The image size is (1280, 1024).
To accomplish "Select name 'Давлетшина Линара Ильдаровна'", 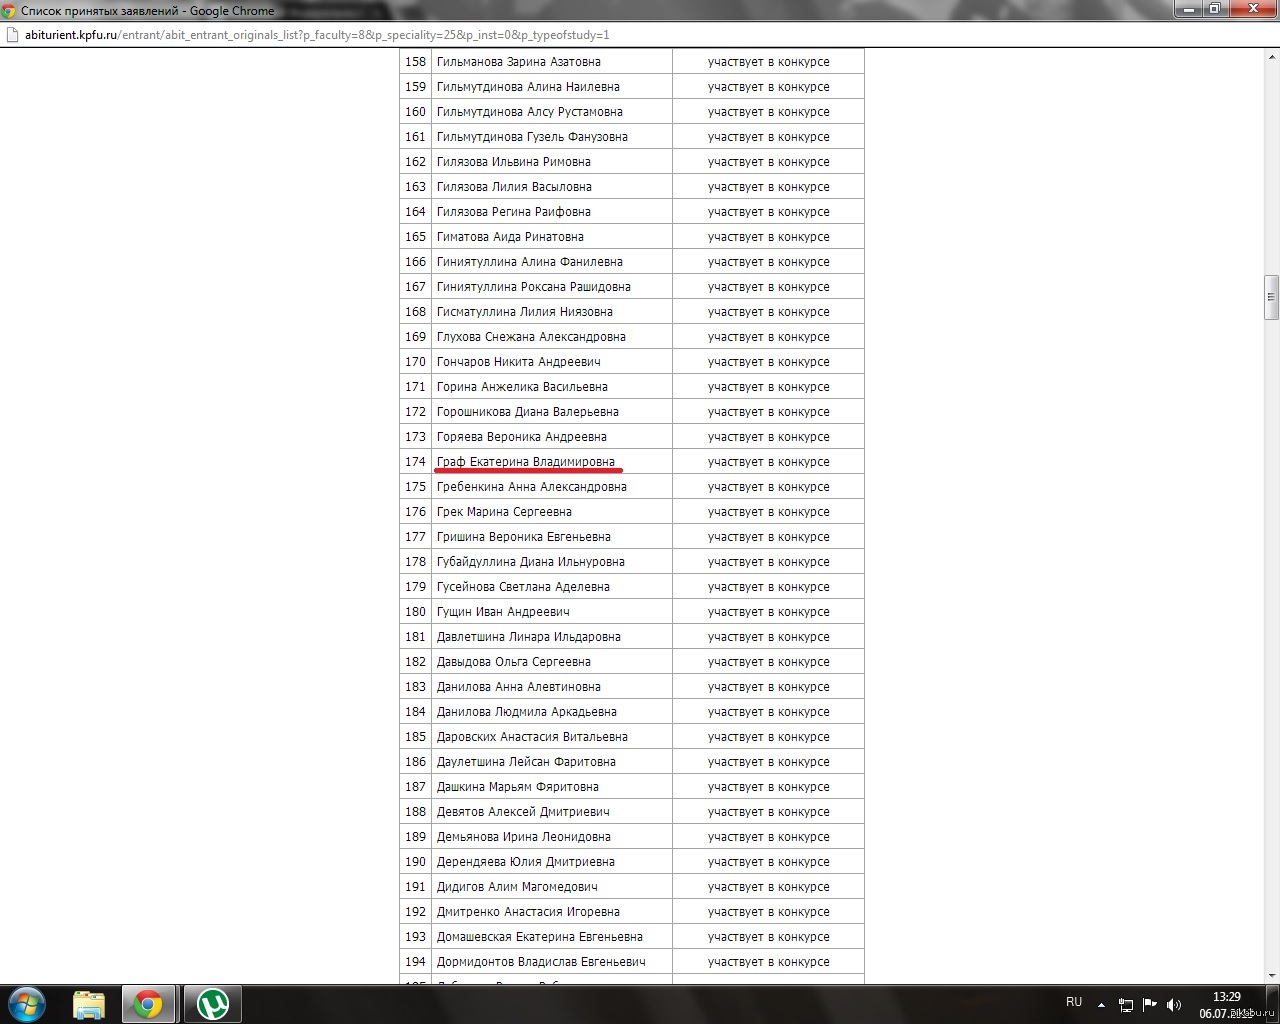I will pos(529,637).
